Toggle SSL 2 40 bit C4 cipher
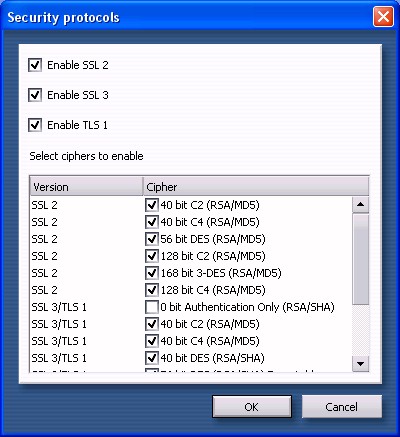The width and height of the screenshot is (400, 437). 152,222
